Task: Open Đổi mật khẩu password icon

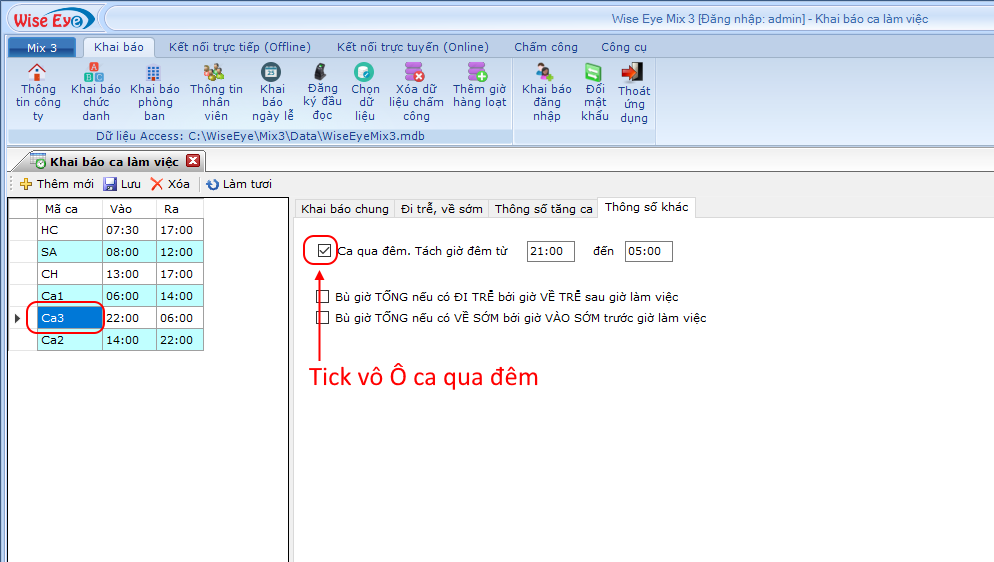Action: coord(594,73)
